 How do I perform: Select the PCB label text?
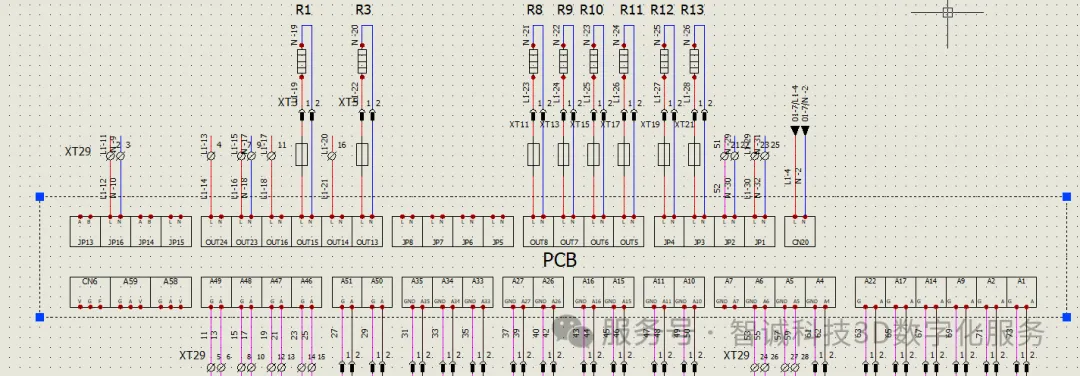point(559,261)
